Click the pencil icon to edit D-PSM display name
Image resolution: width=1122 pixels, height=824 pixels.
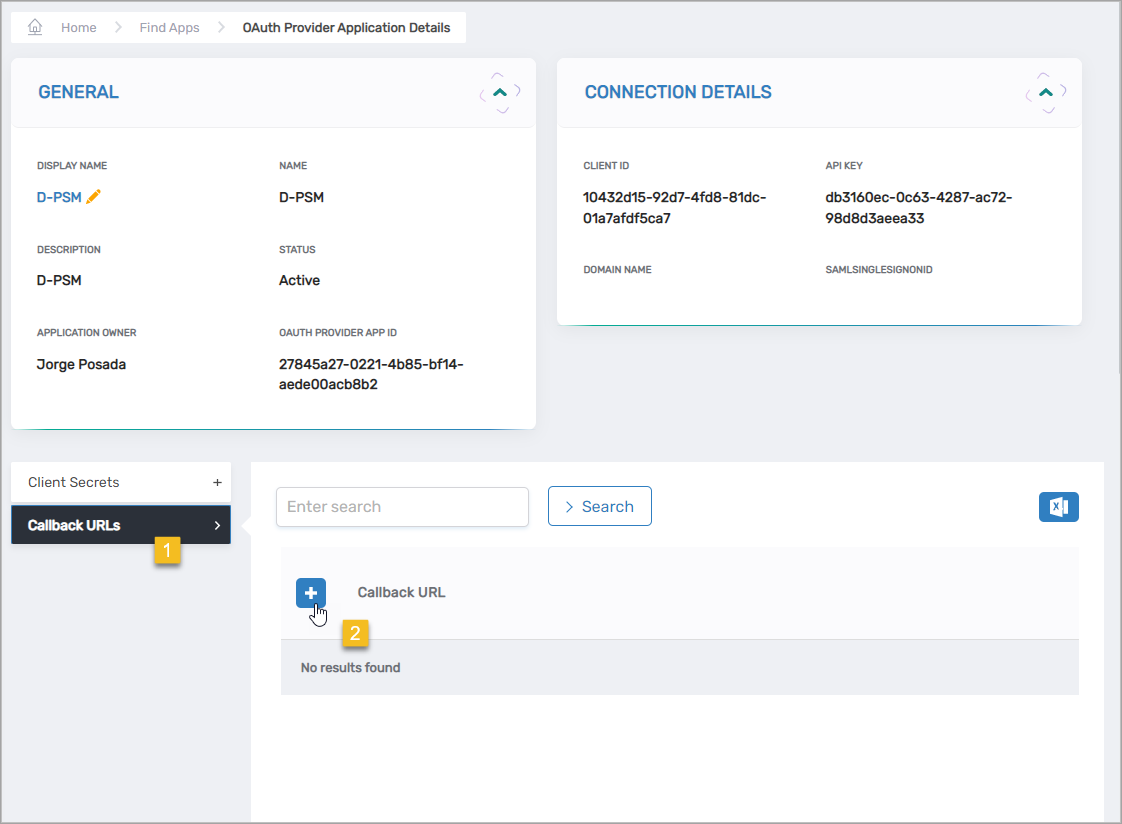click(x=93, y=197)
